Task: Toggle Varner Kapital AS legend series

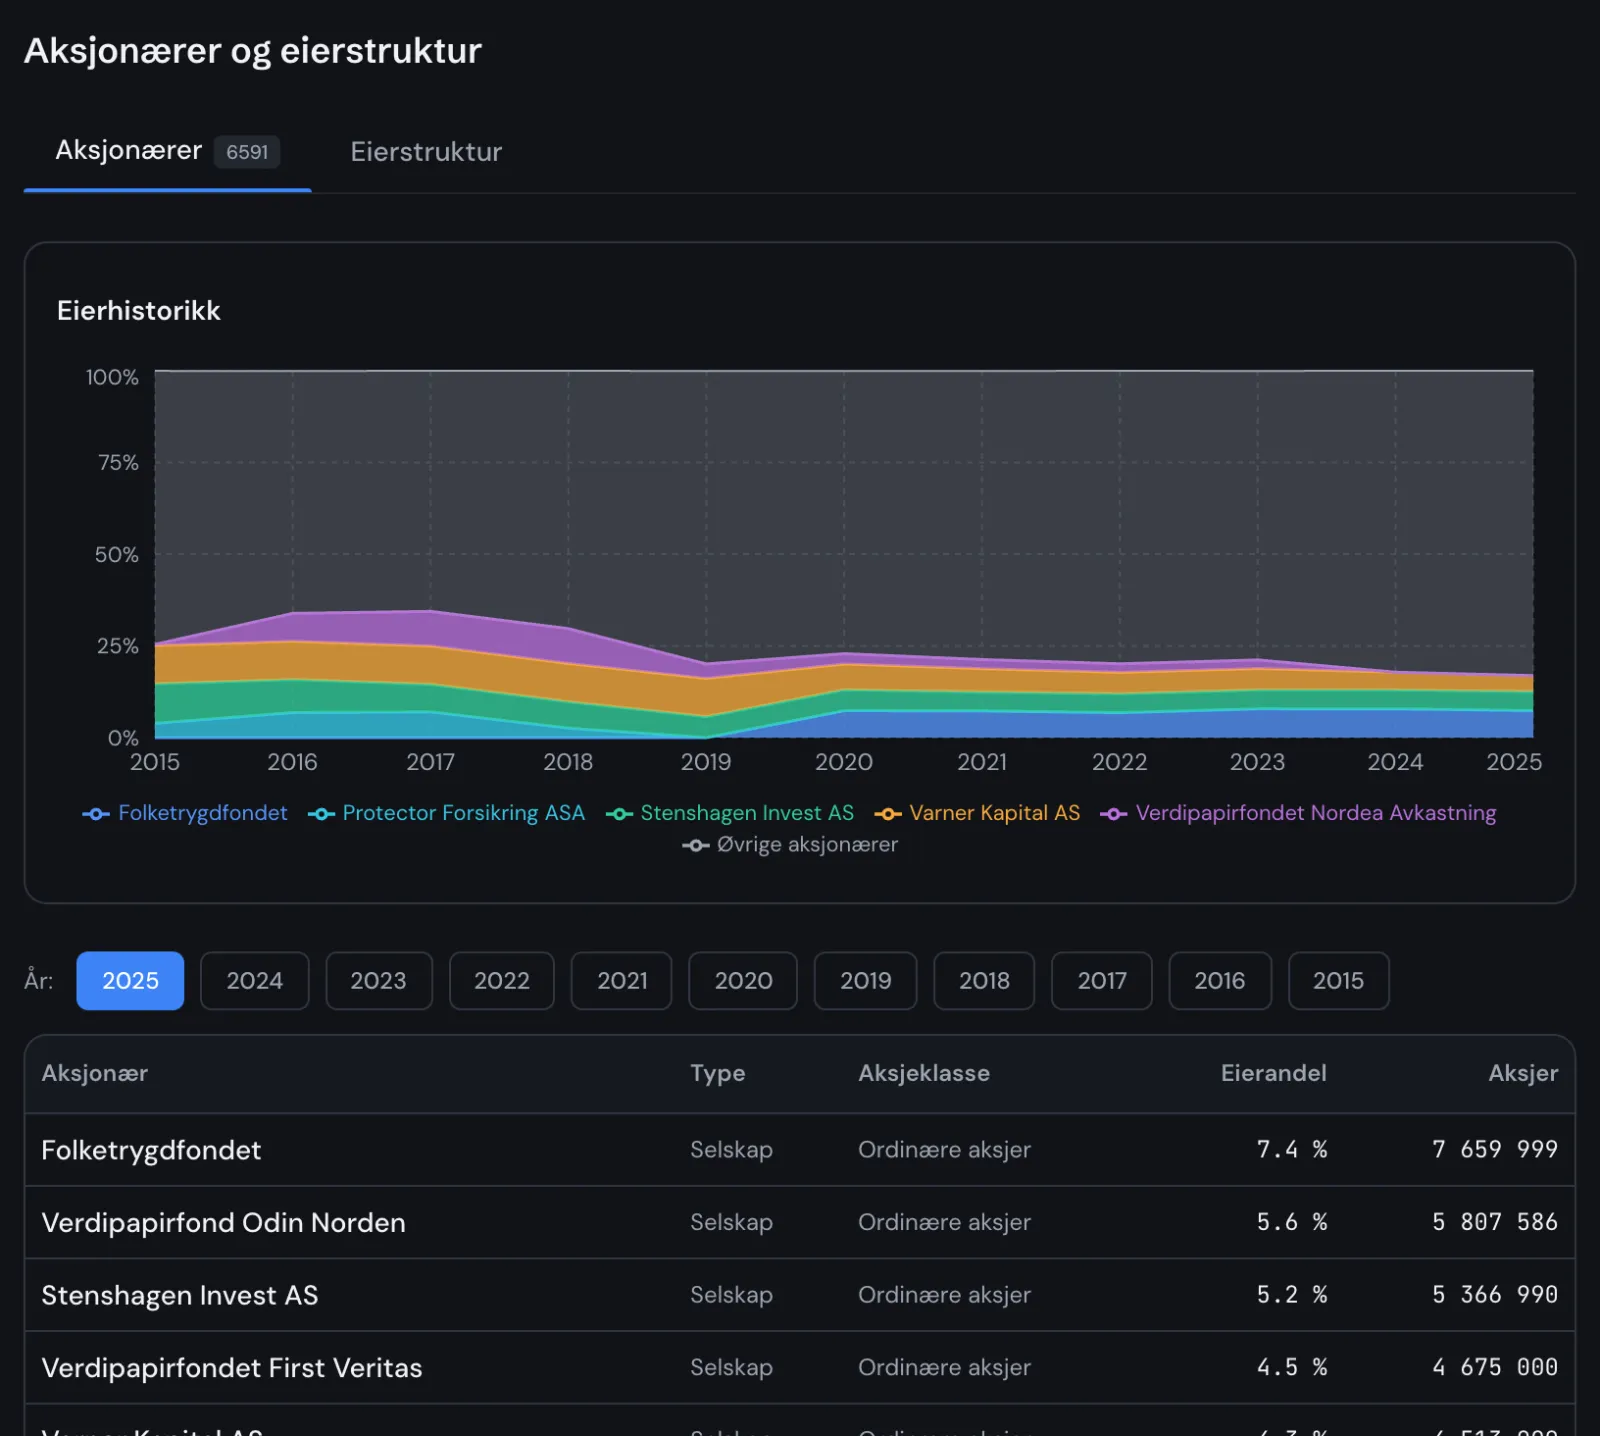Action: [x=977, y=813]
